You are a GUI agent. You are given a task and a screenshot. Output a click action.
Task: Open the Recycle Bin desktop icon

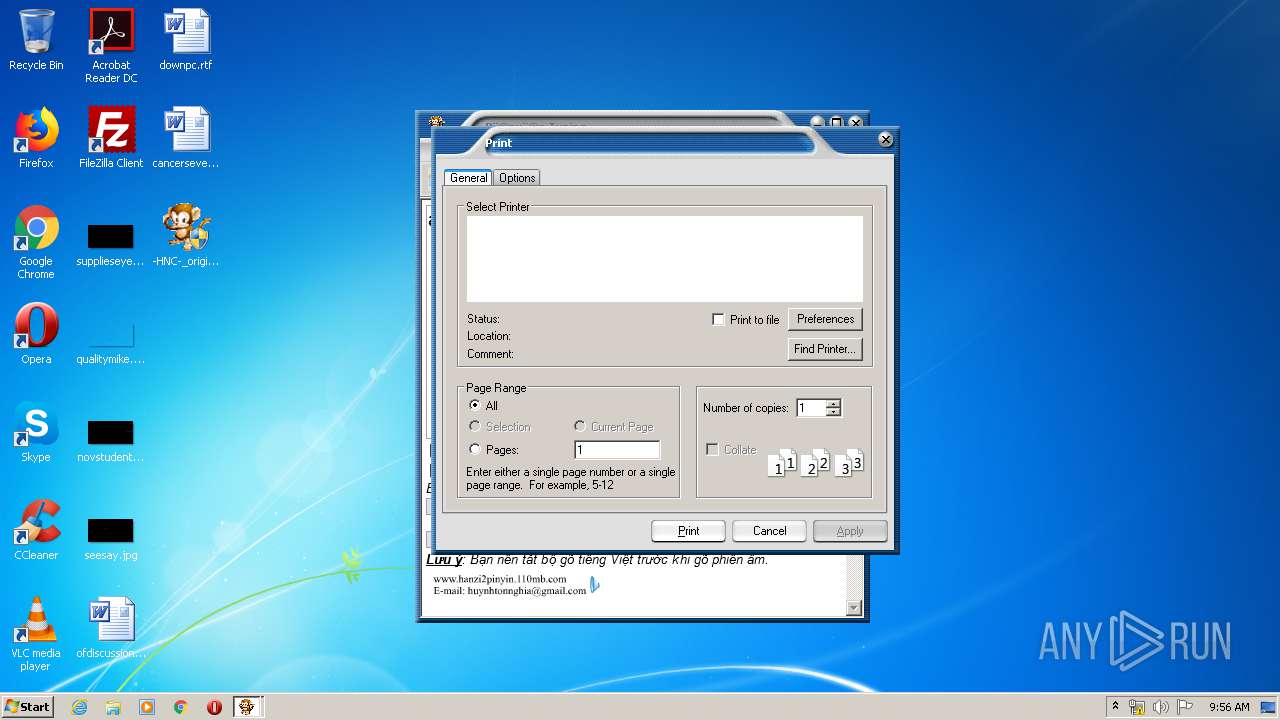click(x=36, y=40)
